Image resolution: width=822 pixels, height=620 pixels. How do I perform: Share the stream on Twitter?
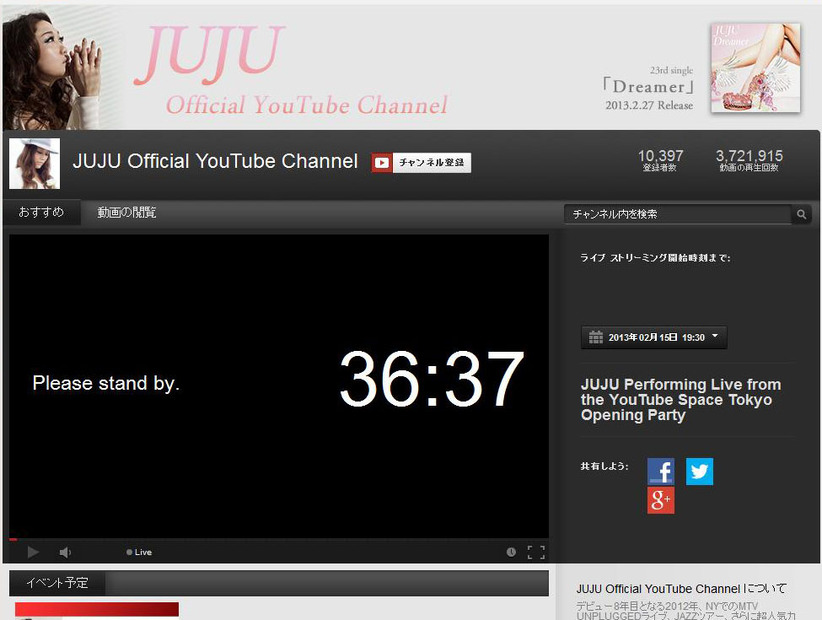coord(699,471)
